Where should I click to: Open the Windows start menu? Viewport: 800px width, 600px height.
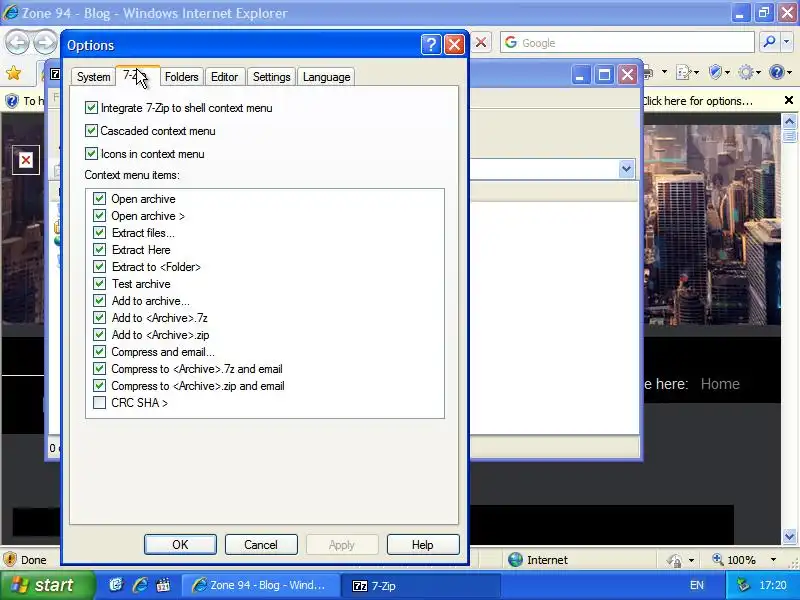point(47,585)
